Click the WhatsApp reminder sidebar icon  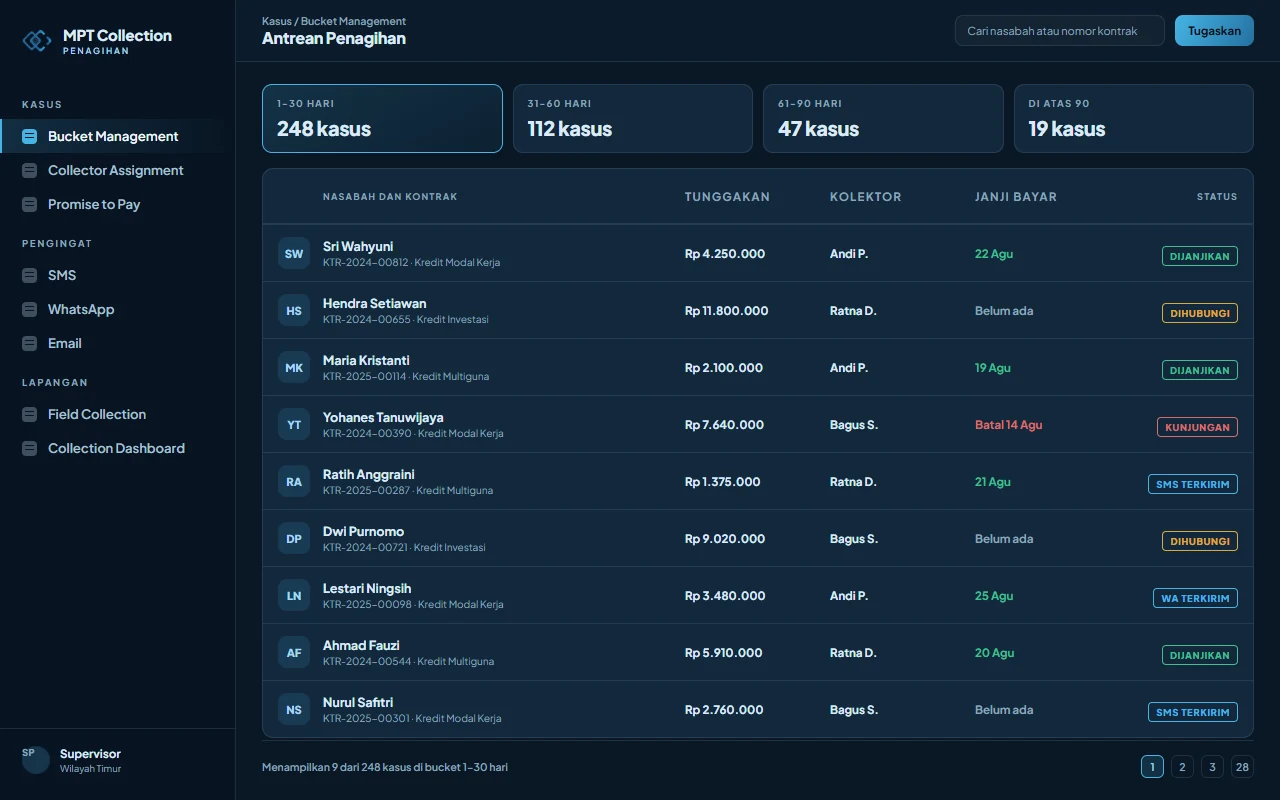point(29,310)
